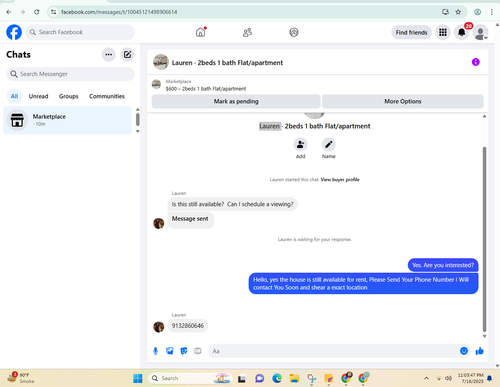Click the conversation vertical scrollbar

(x=484, y=239)
